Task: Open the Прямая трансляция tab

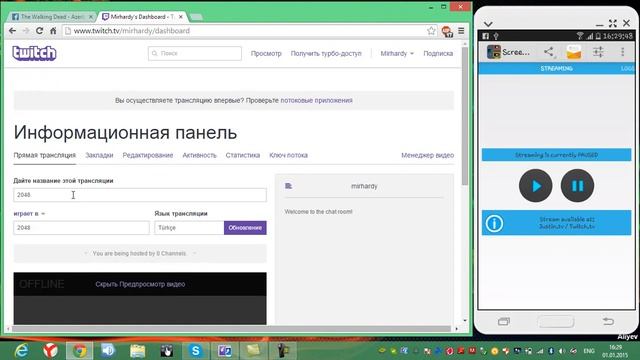Action: point(44,155)
